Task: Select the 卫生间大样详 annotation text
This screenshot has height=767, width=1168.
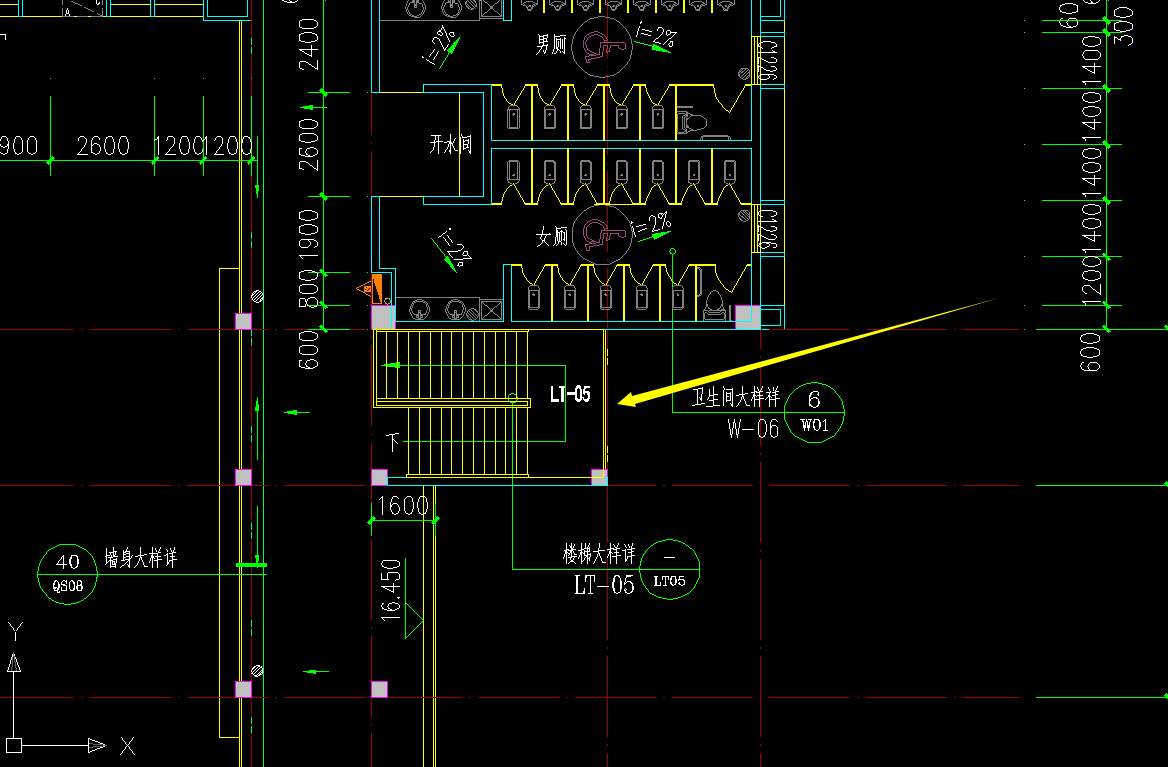Action: [x=735, y=397]
